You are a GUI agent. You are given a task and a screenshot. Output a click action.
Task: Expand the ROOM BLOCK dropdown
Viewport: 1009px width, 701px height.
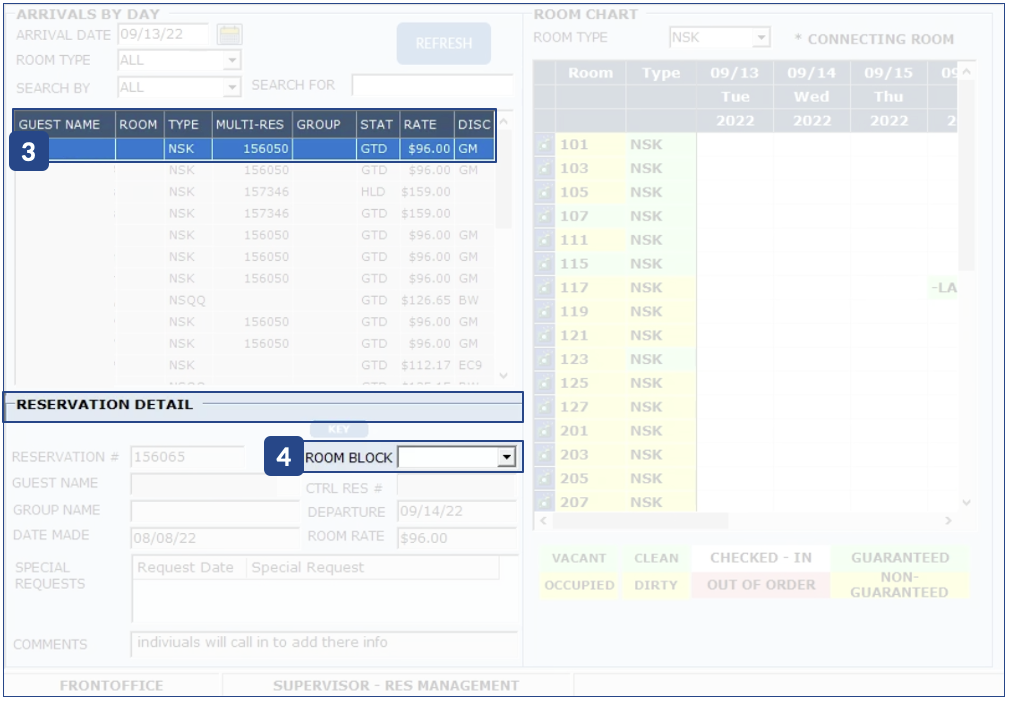pos(506,458)
